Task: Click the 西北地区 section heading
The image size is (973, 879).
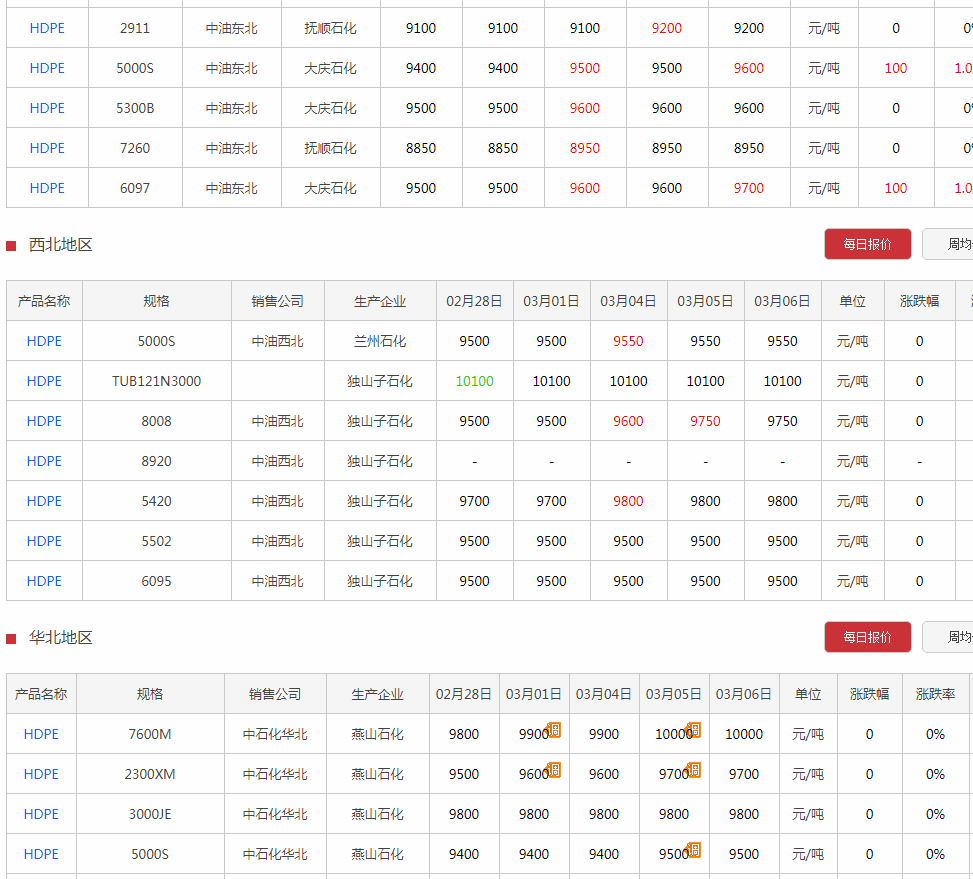Action: tap(61, 245)
